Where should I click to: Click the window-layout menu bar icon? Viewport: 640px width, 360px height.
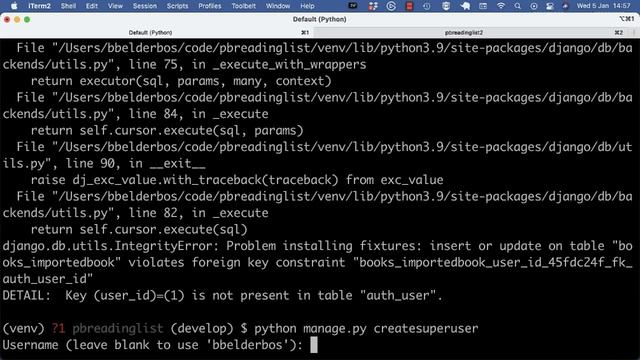483,6
